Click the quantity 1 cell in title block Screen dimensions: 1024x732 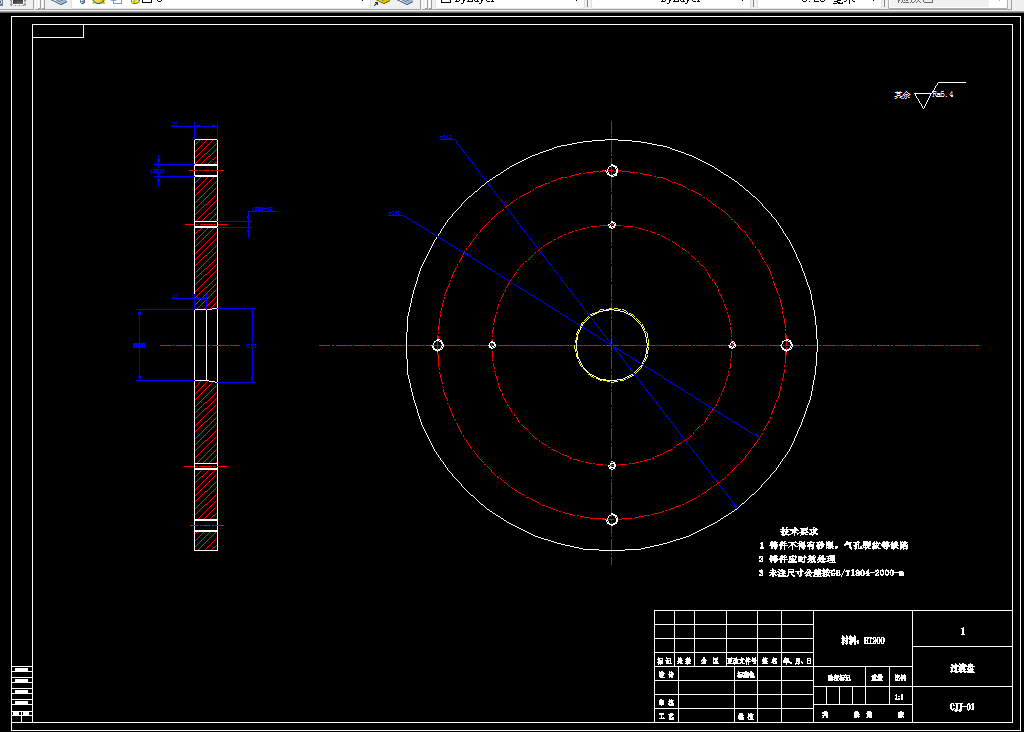pos(962,629)
